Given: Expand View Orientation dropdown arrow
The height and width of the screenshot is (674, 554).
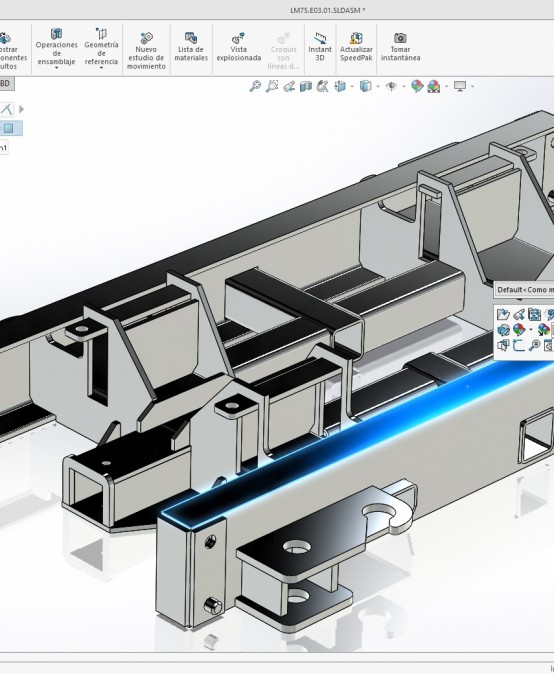Looking at the screenshot, I should pos(352,87).
